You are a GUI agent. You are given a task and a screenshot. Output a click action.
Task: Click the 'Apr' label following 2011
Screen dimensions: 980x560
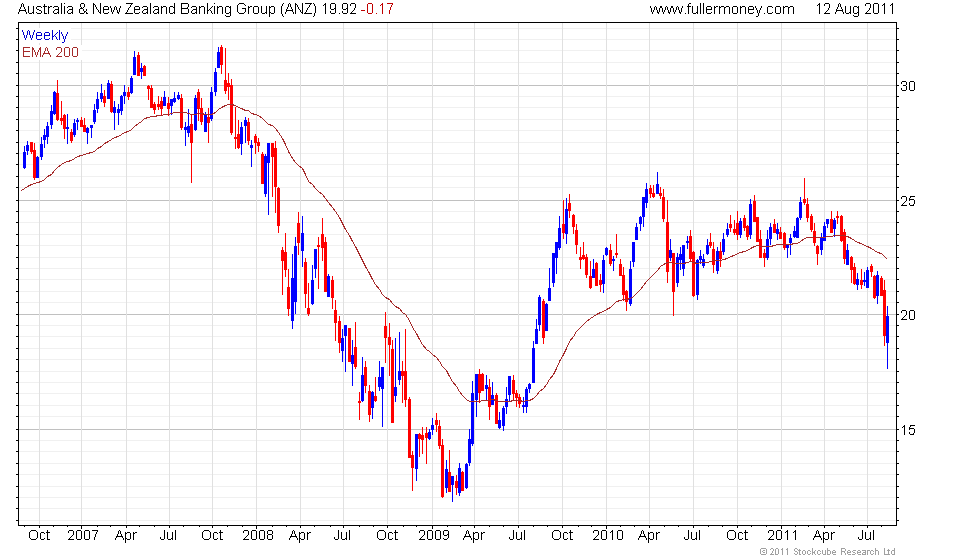pos(824,536)
